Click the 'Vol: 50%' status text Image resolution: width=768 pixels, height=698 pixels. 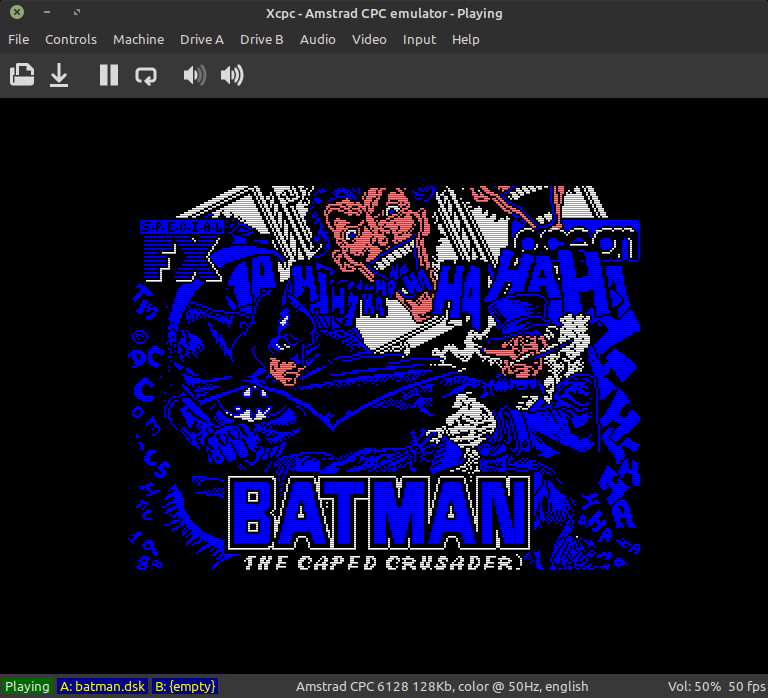tap(694, 686)
